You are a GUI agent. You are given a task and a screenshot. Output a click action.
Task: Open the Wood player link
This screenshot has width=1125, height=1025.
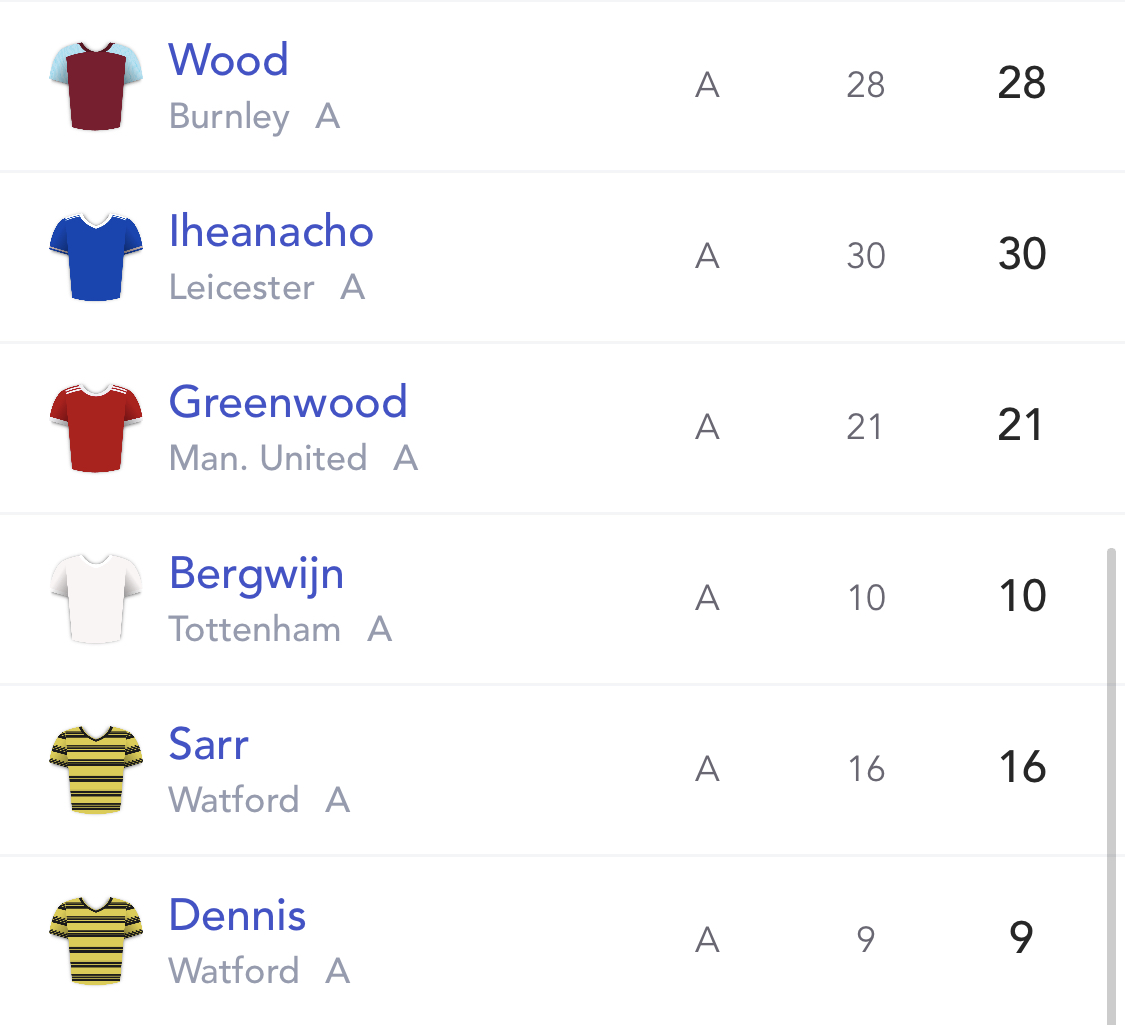[x=228, y=60]
